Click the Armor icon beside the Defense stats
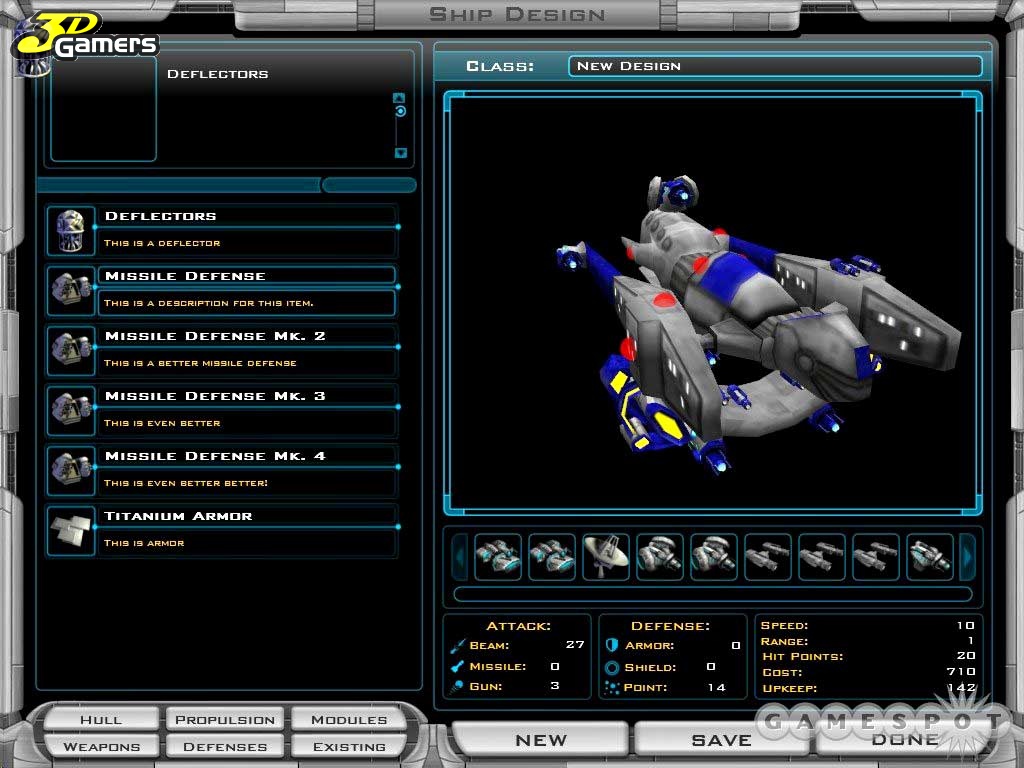1024x768 pixels. point(611,645)
